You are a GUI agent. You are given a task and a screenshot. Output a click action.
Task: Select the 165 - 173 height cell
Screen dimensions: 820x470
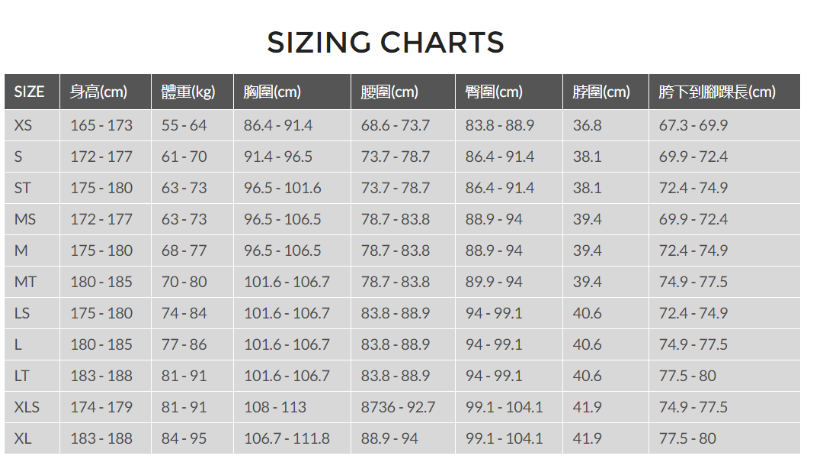(x=101, y=125)
